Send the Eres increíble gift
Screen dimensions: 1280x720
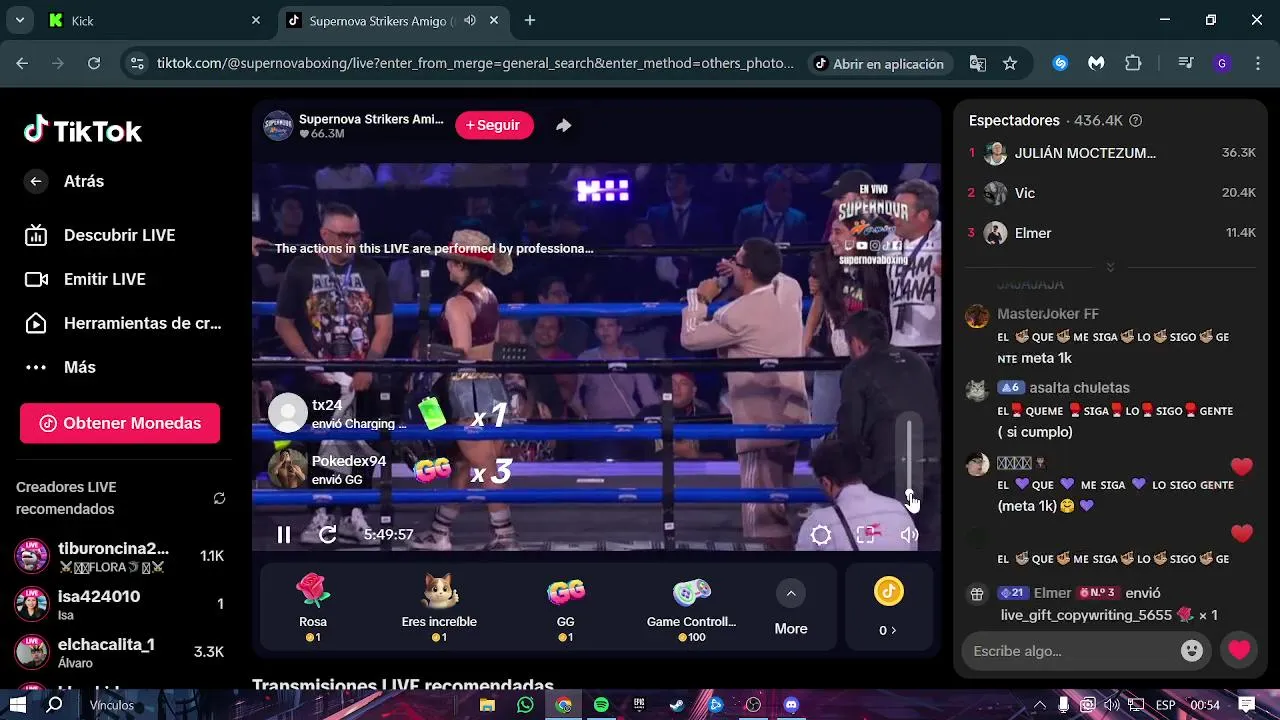439,607
